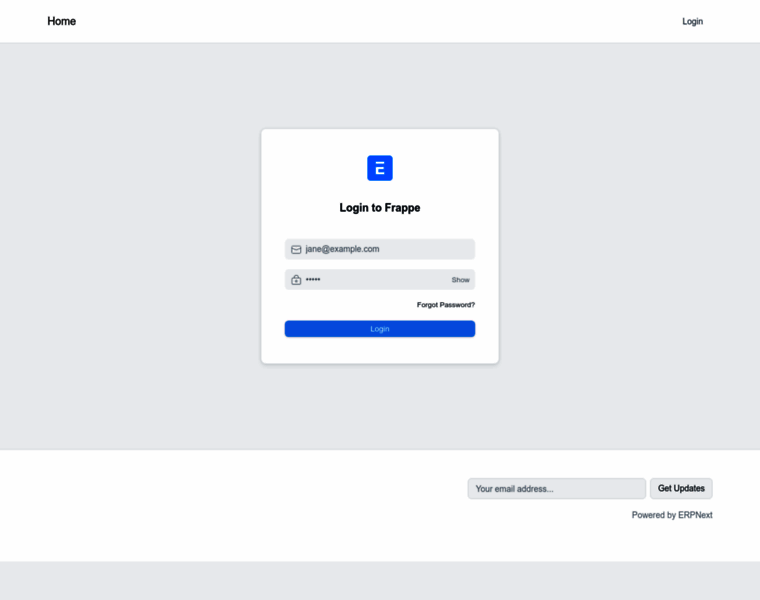Screen dimensions: 760x600
Task: Focus the jane@example.com email field
Action: pos(380,249)
